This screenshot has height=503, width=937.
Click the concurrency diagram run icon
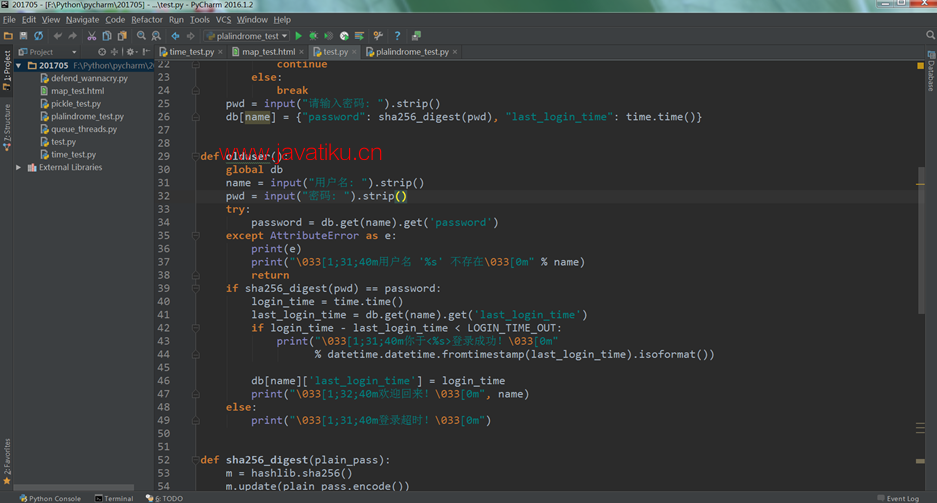359,36
